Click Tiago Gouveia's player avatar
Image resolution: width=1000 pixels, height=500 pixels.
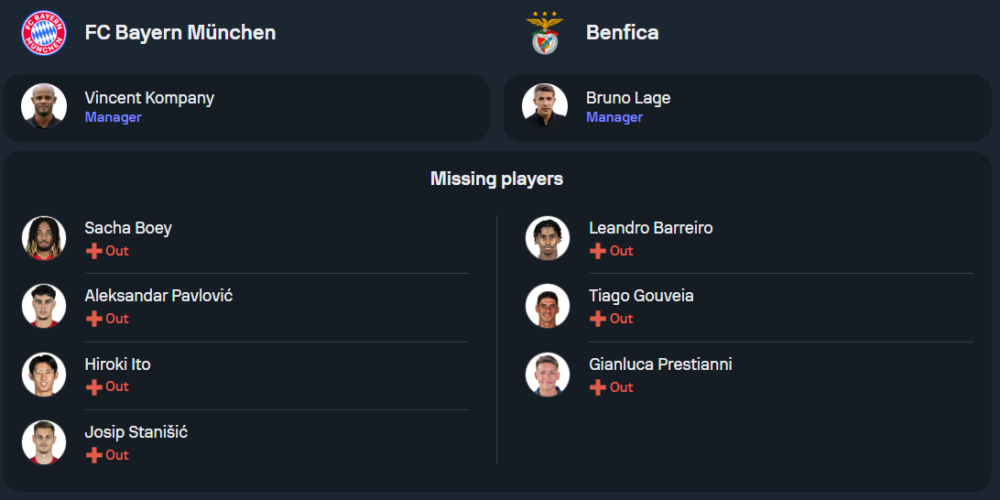[x=547, y=306]
